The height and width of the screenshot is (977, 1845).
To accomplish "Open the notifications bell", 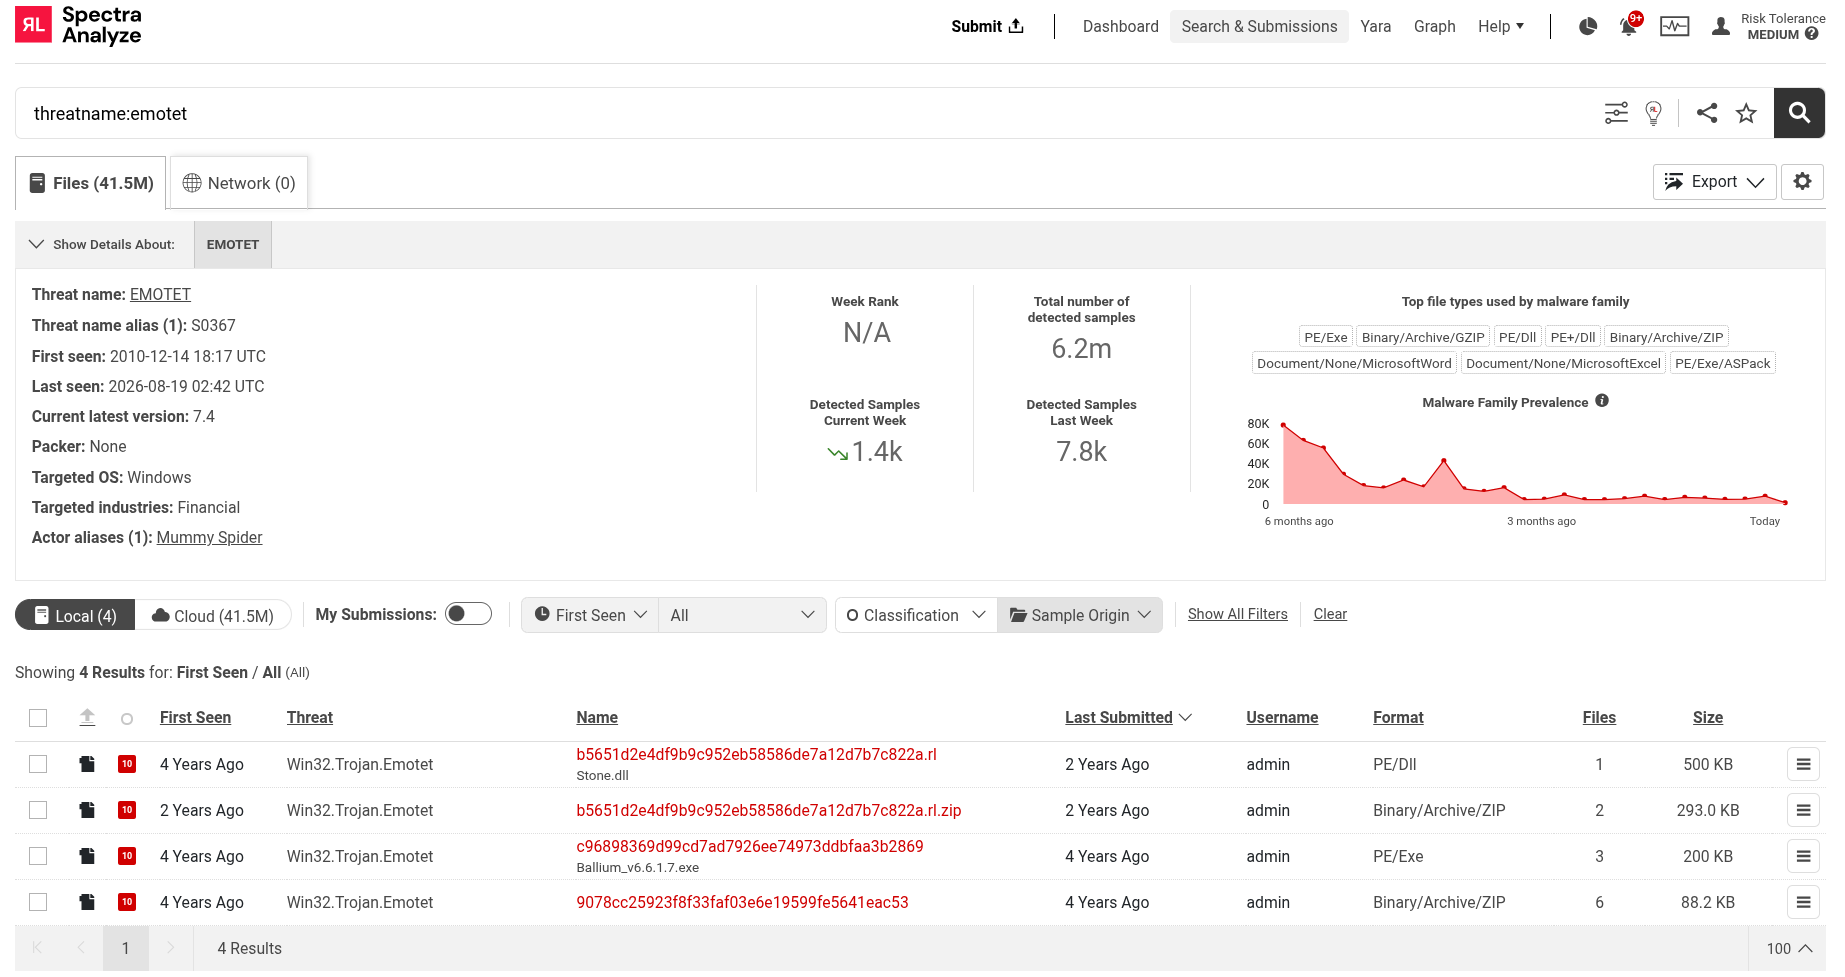I will pyautogui.click(x=1629, y=26).
